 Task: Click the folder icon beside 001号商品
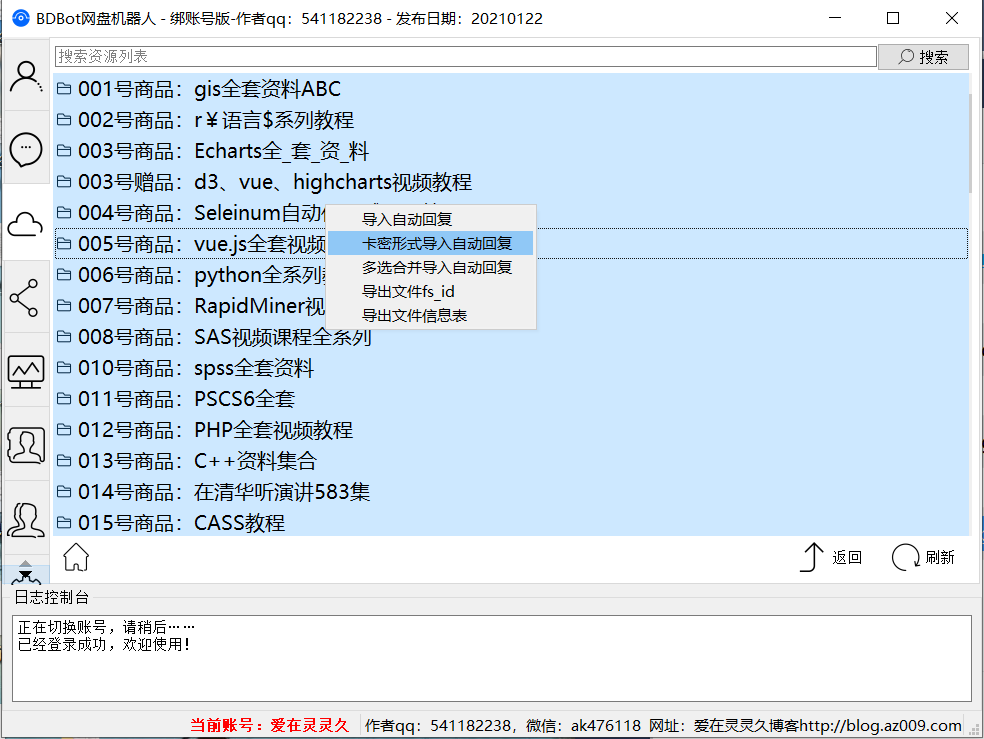(x=64, y=89)
